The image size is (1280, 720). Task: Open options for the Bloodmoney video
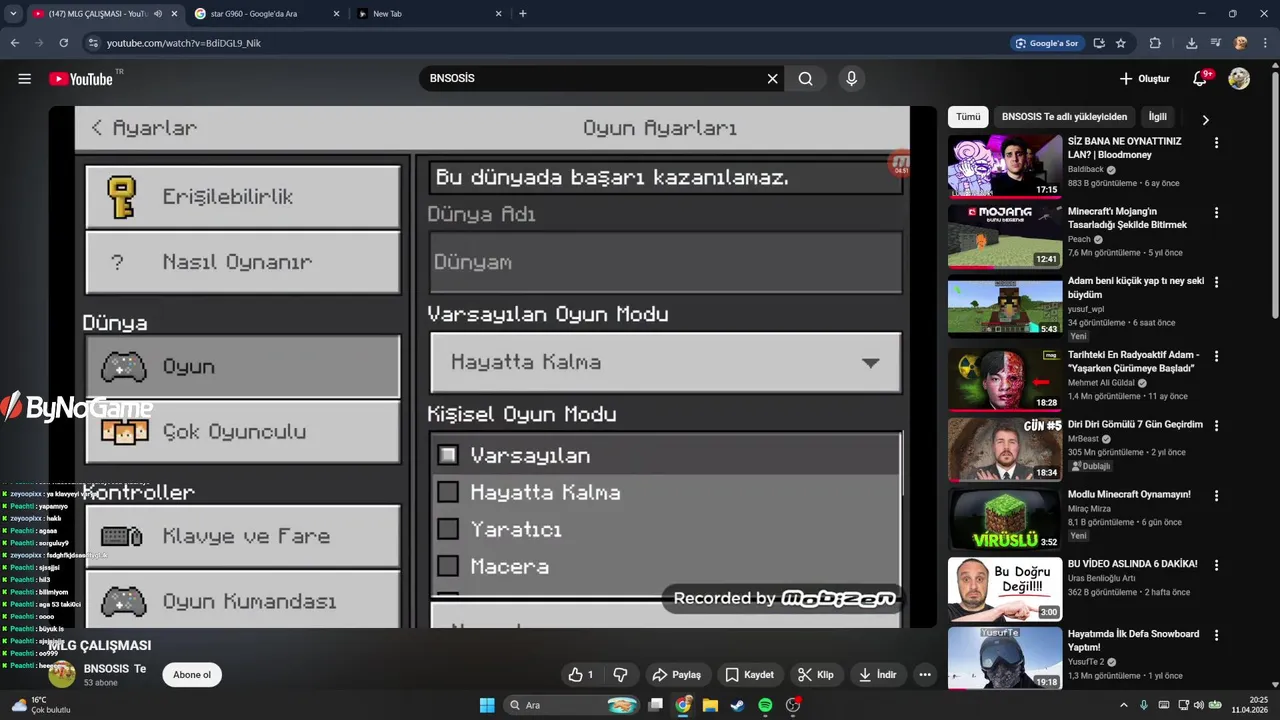pos(1216,143)
